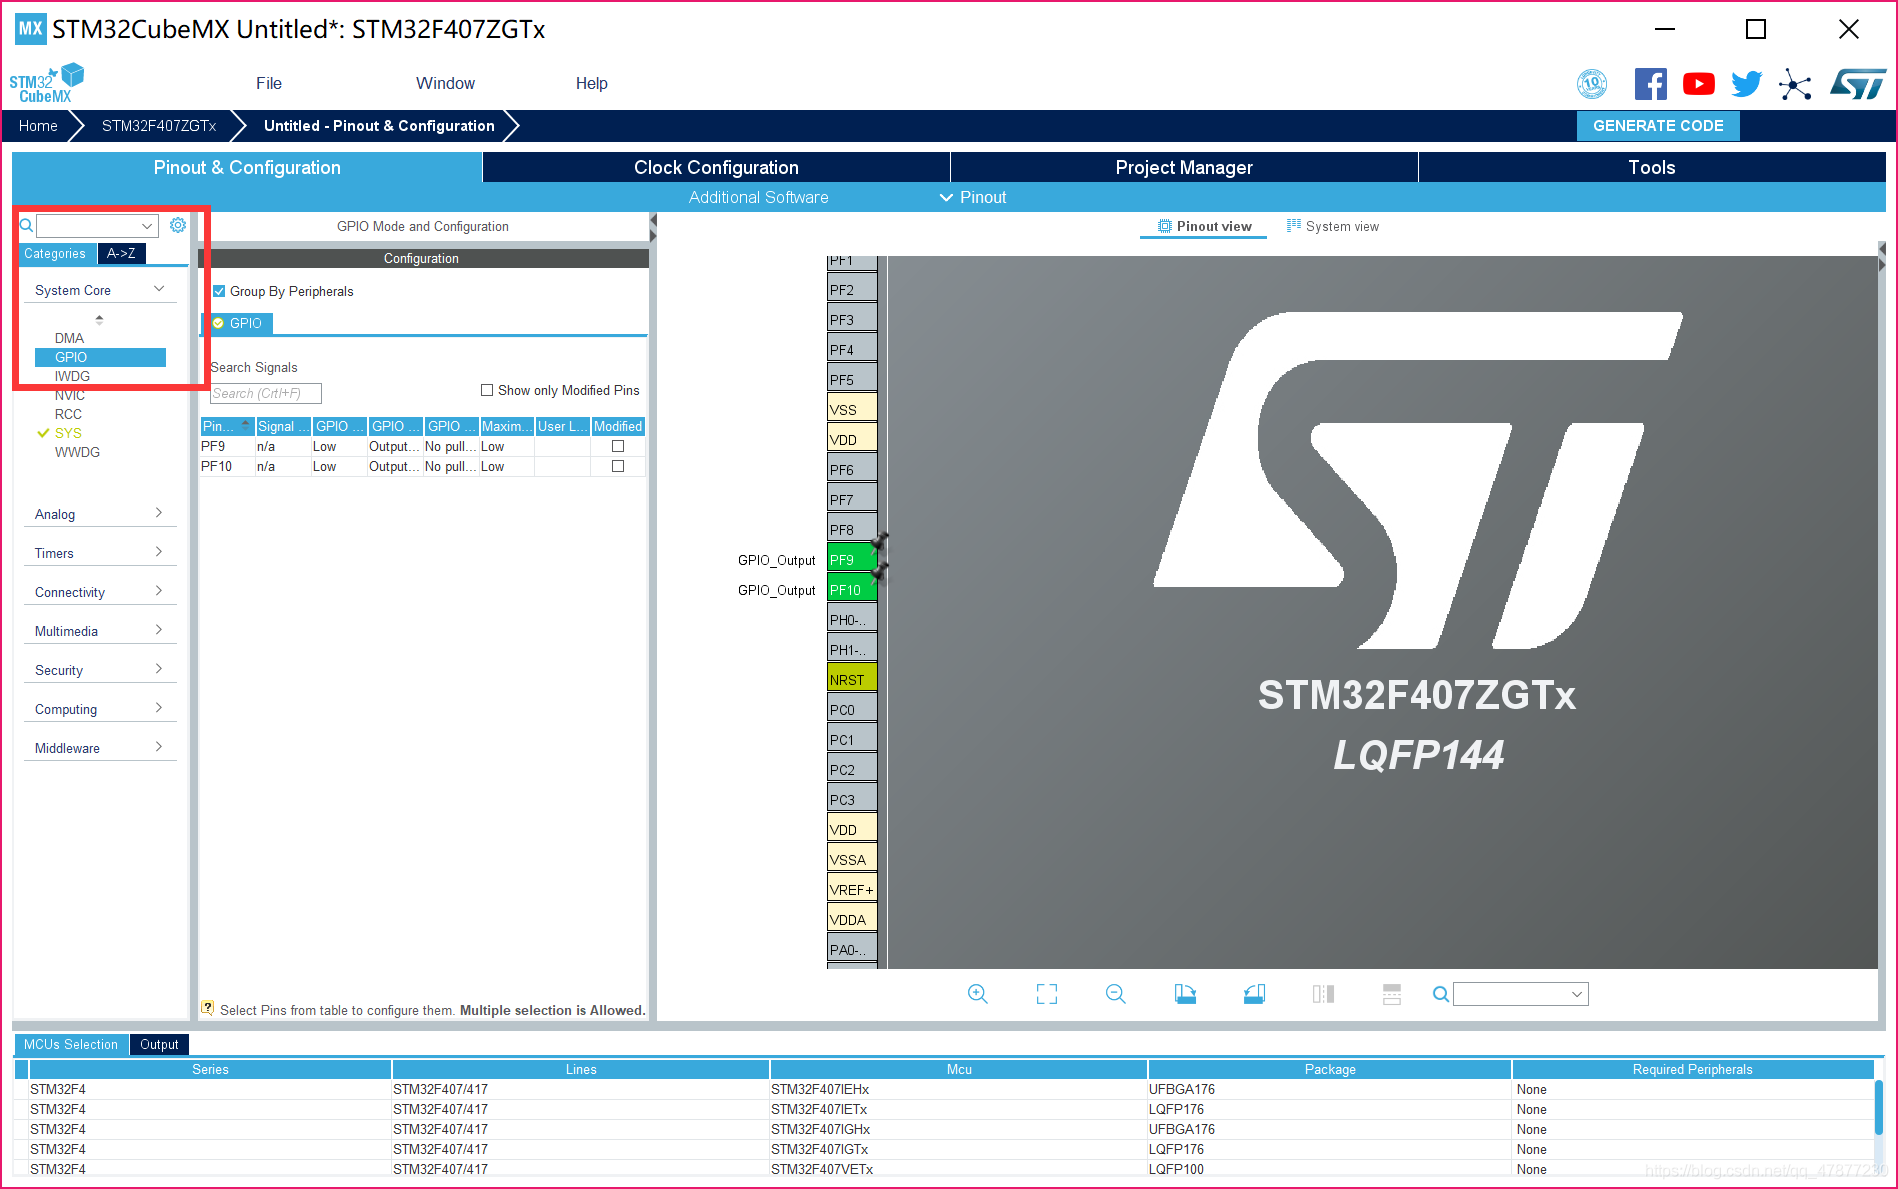The width and height of the screenshot is (1898, 1189).
Task: Click the pin search magnifier below the chip
Action: [x=1441, y=994]
